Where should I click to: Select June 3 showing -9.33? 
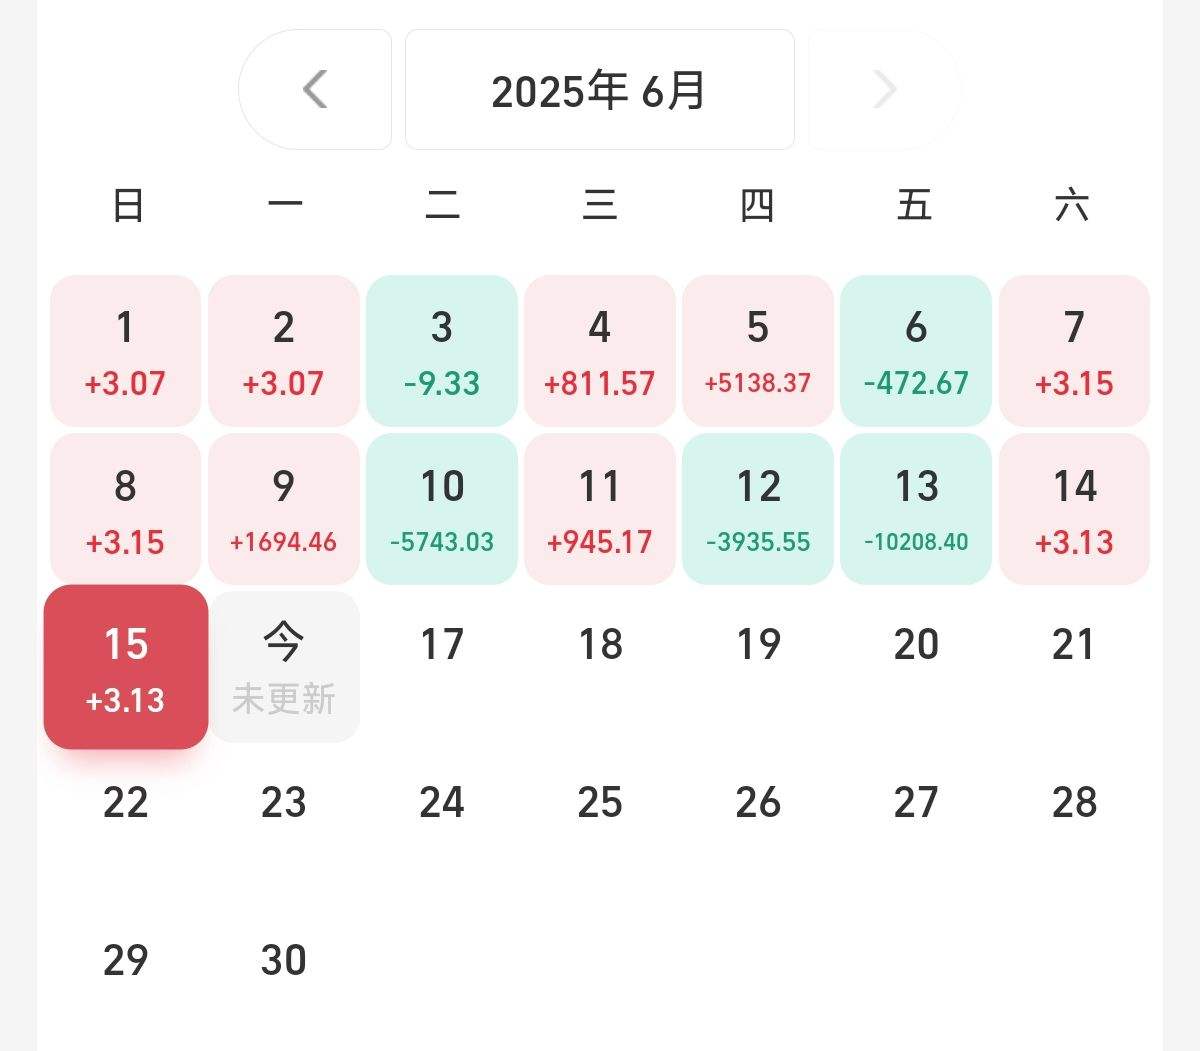442,351
